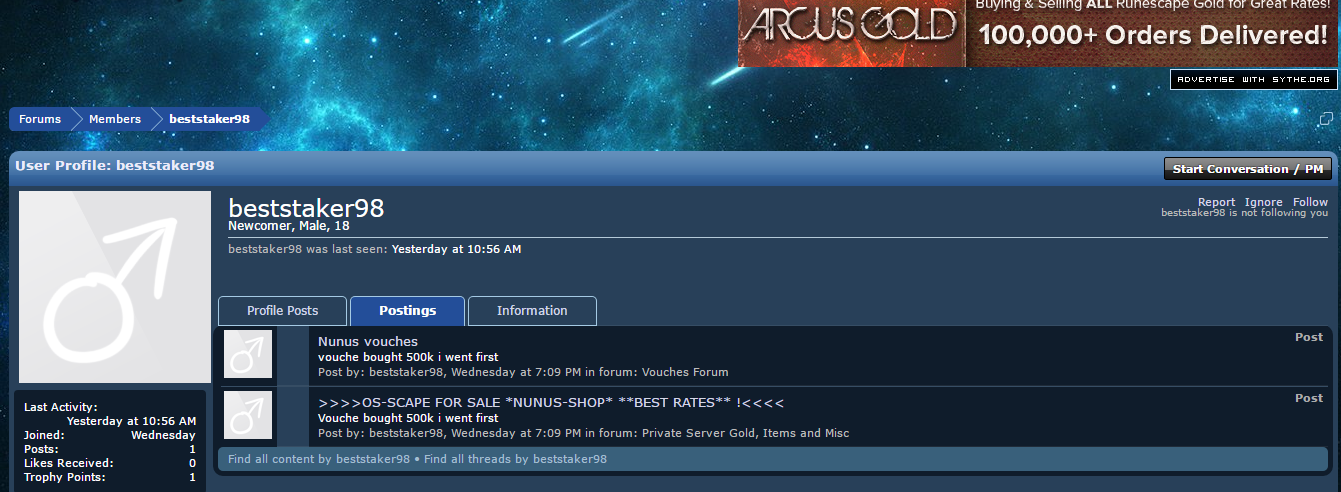Switch to Information tab
Viewport: 1341px width, 492px height.
coord(532,311)
